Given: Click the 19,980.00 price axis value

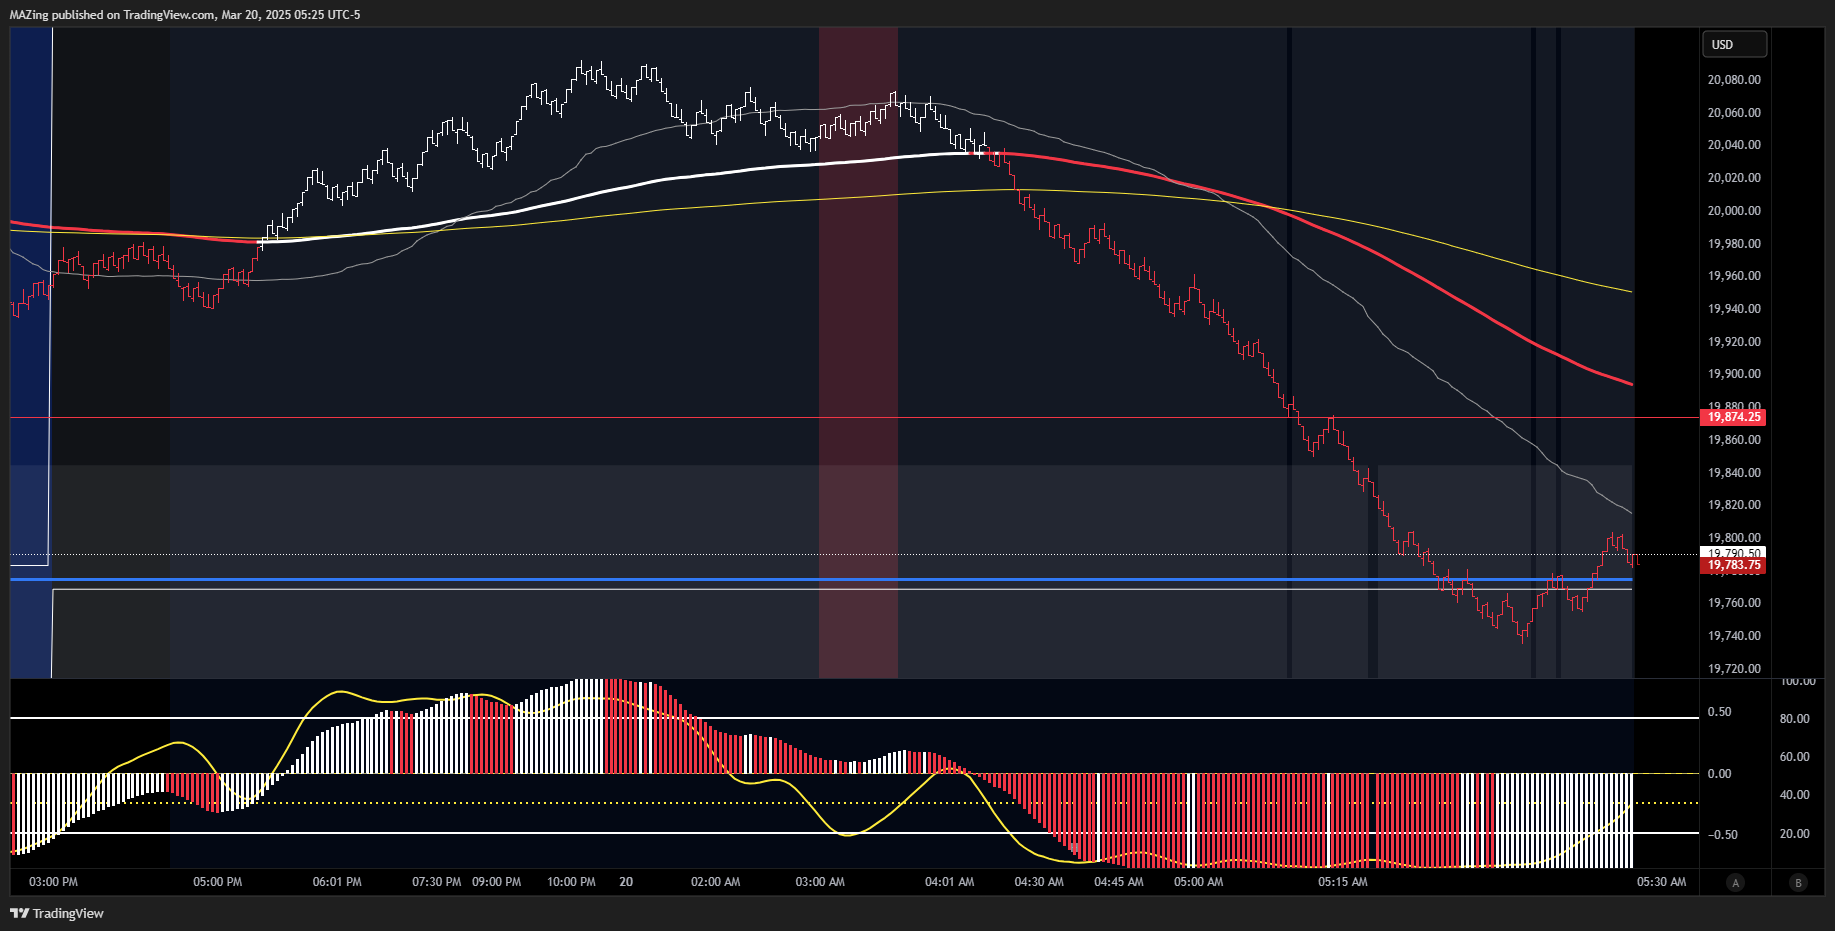Looking at the screenshot, I should 1734,244.
